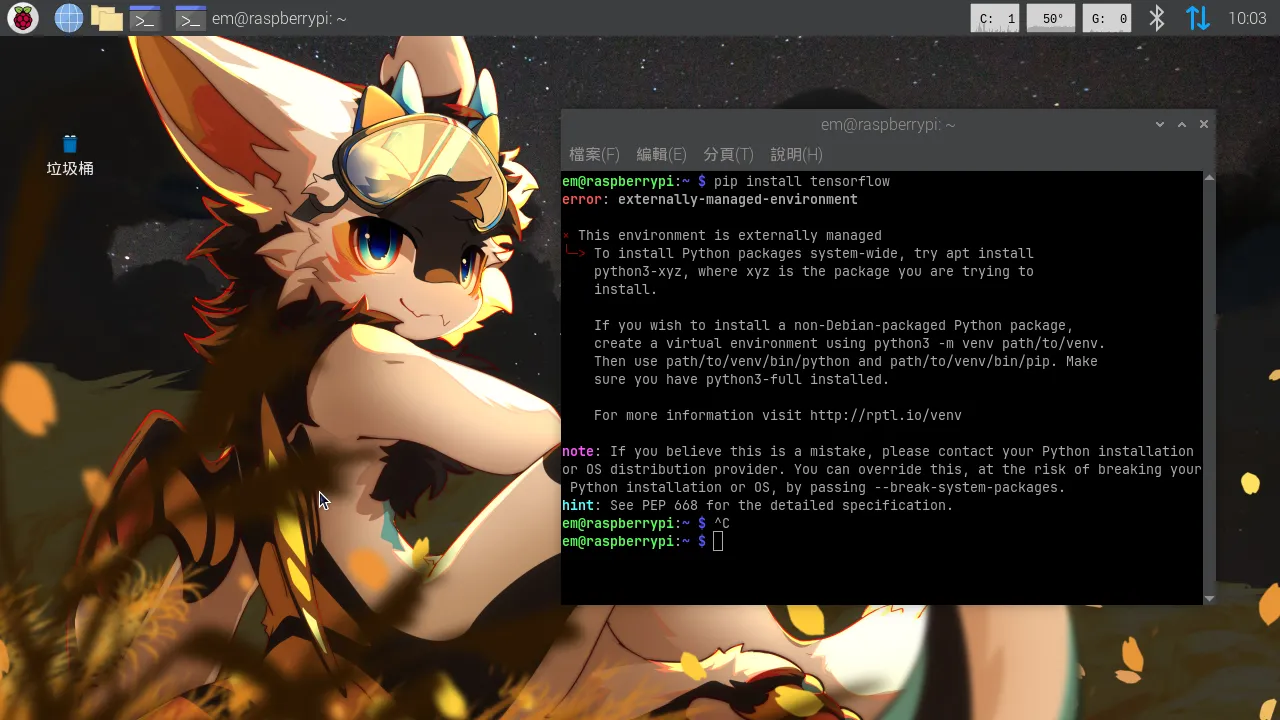This screenshot has width=1280, height=720.
Task: Close the terminal window
Action: (x=1204, y=125)
